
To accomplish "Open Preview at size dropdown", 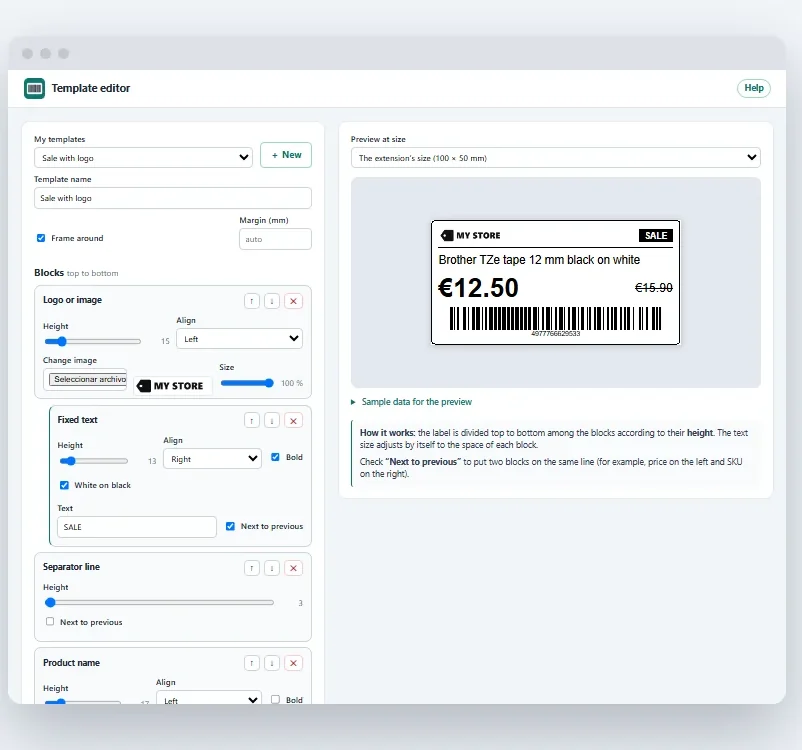I will pyautogui.click(x=555, y=158).
